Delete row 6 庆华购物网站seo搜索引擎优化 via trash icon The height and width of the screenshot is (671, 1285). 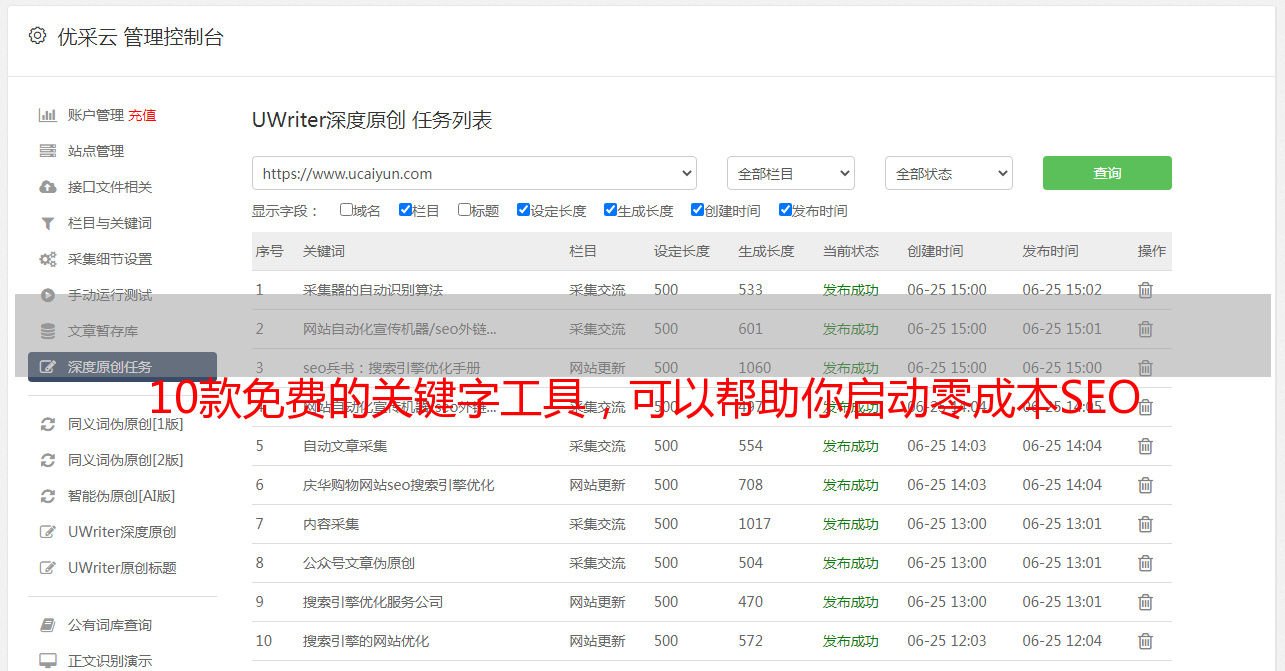pos(1146,485)
